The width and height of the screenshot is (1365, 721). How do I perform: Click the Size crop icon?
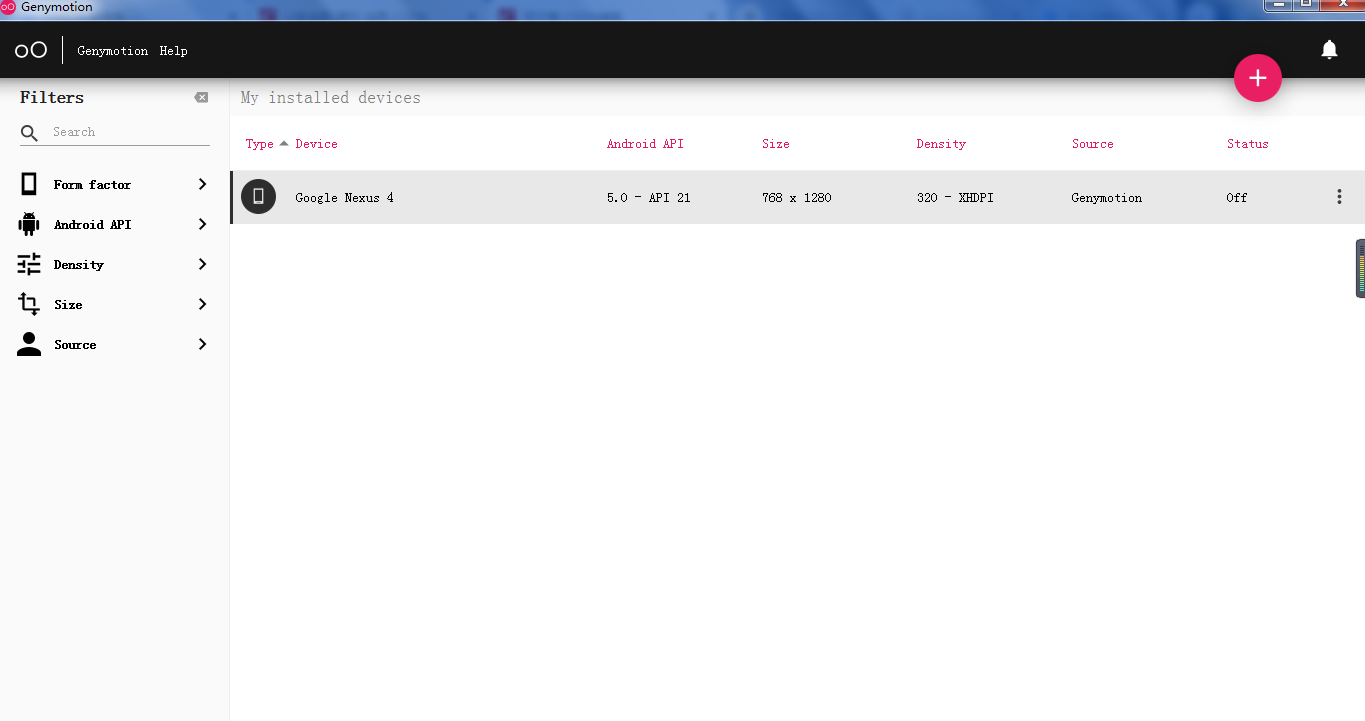29,304
